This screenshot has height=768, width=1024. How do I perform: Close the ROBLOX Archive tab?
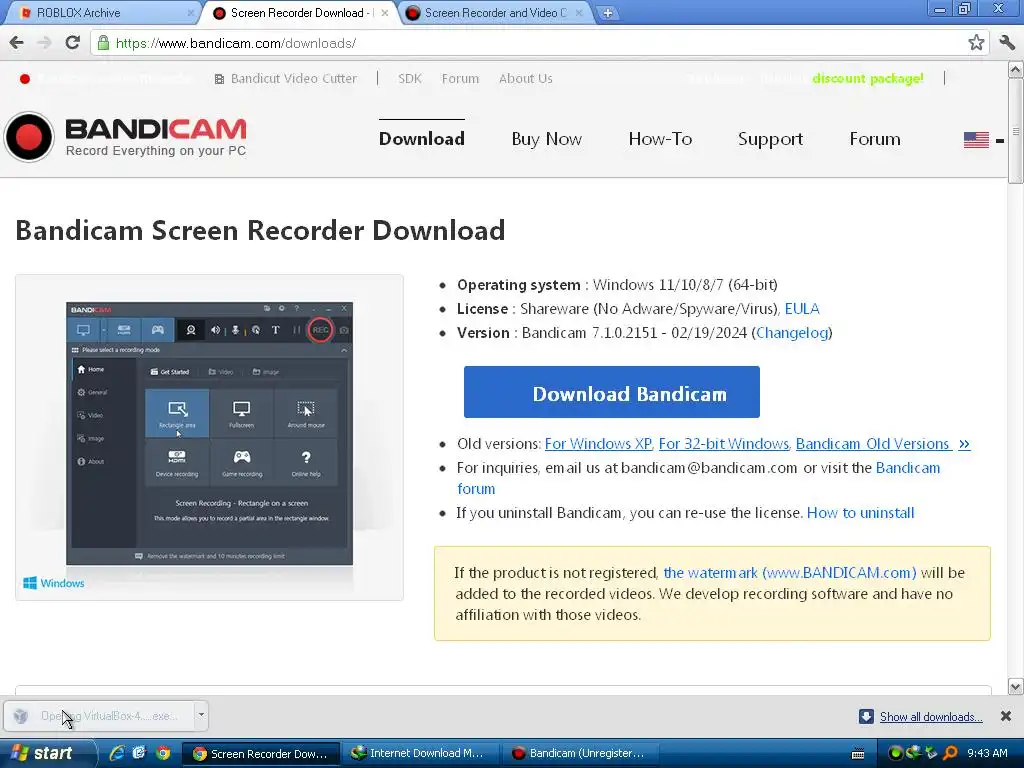point(191,13)
